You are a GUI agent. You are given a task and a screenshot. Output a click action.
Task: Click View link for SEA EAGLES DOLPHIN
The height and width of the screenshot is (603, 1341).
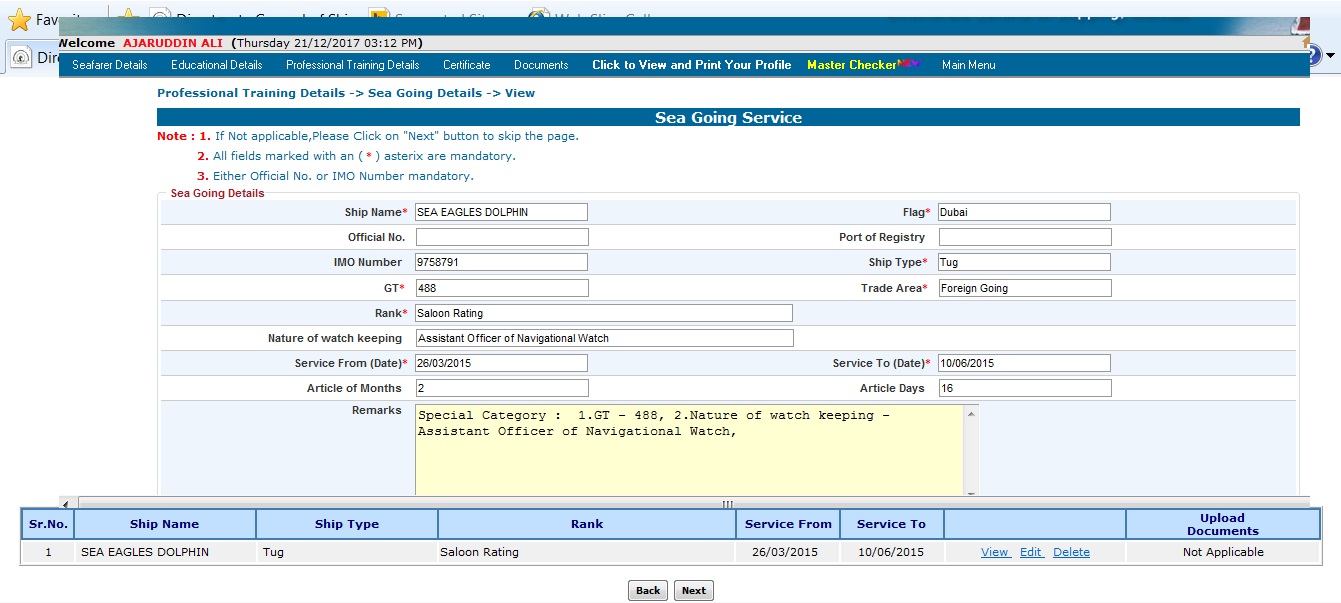coord(994,552)
